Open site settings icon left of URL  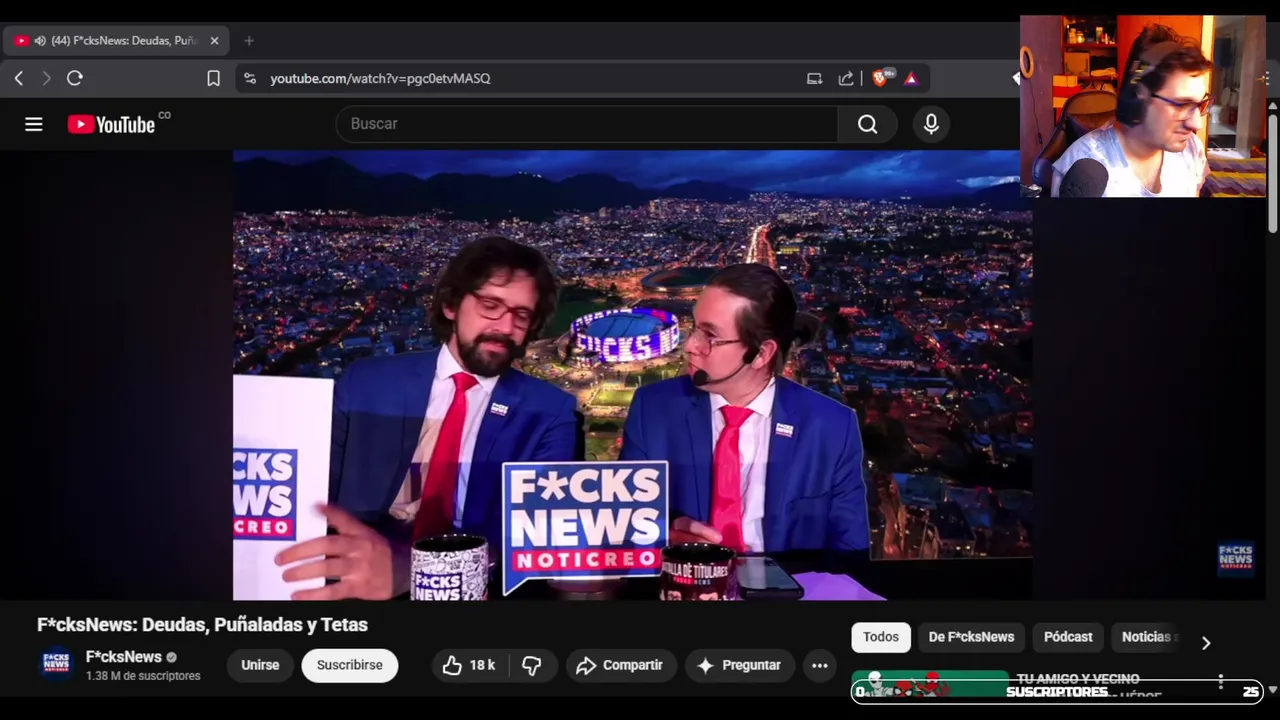point(250,78)
